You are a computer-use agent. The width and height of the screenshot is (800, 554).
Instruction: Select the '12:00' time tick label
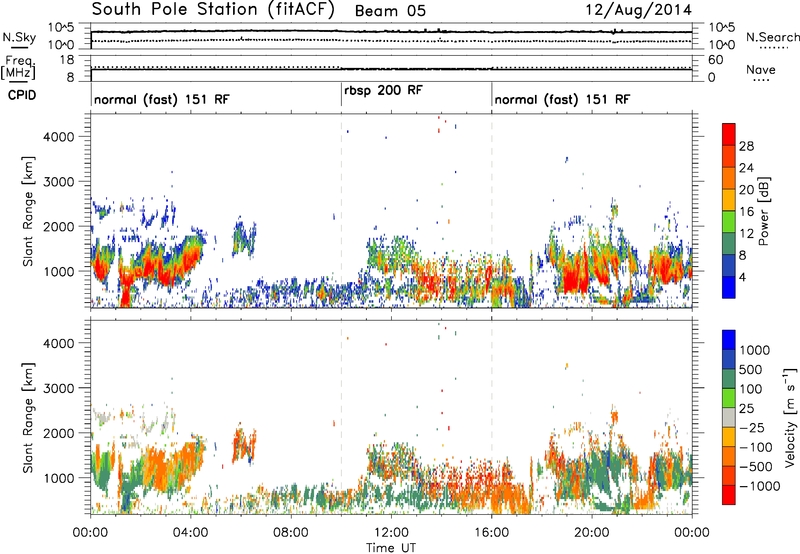click(391, 533)
